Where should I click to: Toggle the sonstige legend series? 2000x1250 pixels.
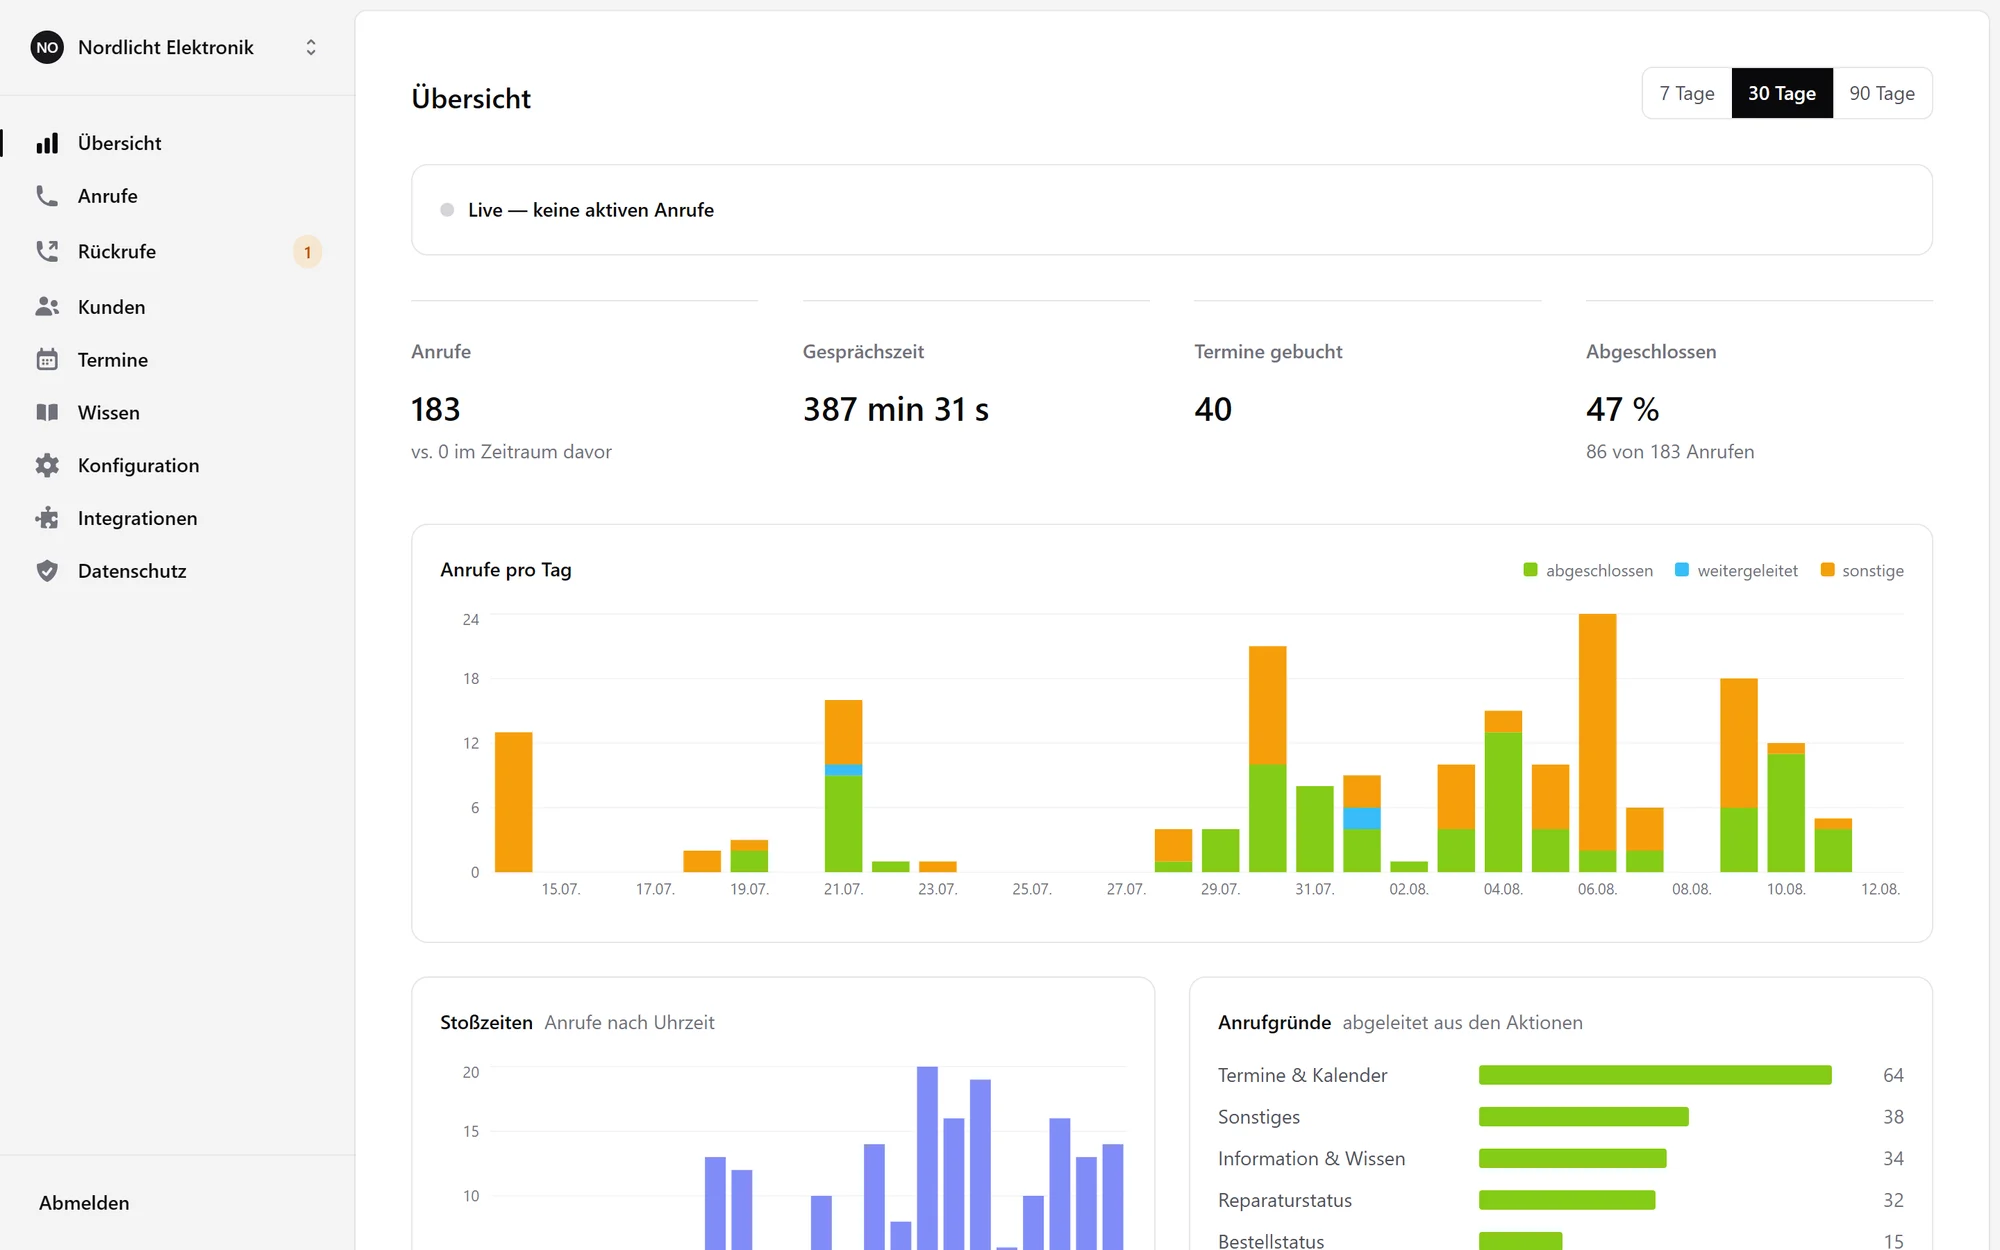[x=1862, y=570]
